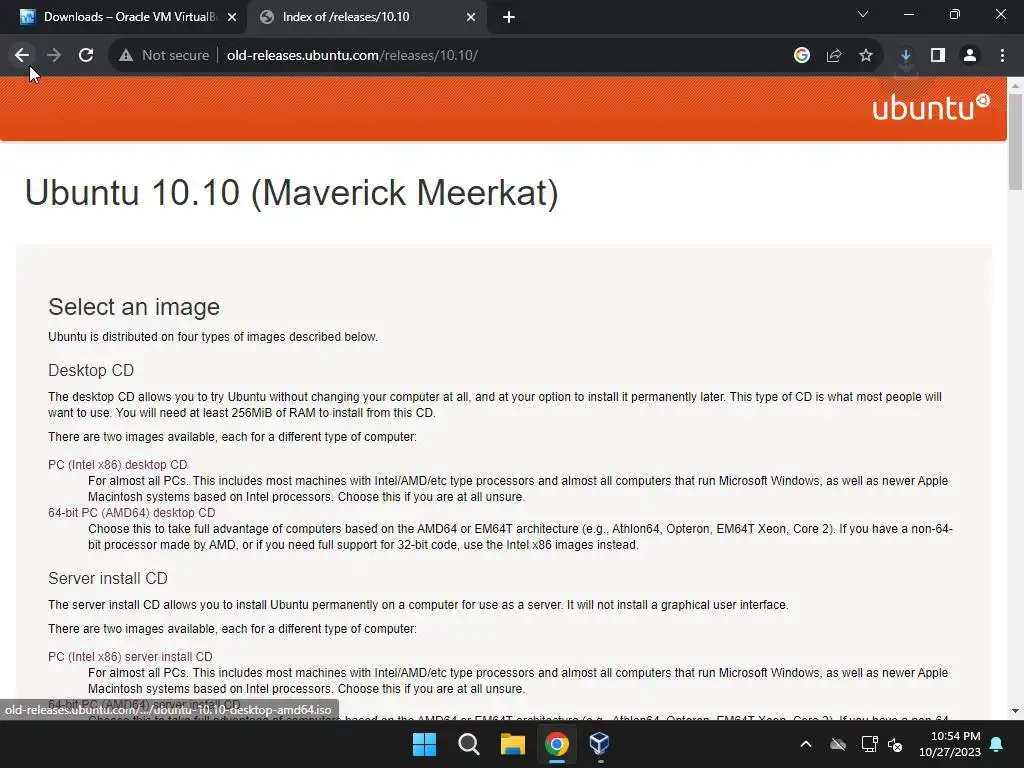Open the Chrome downloads icon
The image size is (1024, 768).
pos(906,56)
